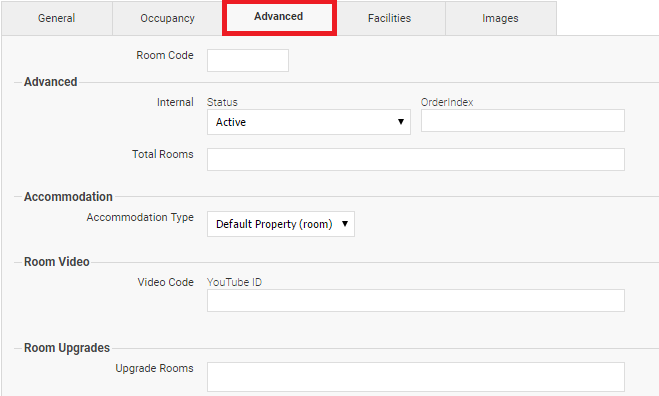Click the Upgrade Rooms label
This screenshot has height=396, width=659.
coord(154,368)
